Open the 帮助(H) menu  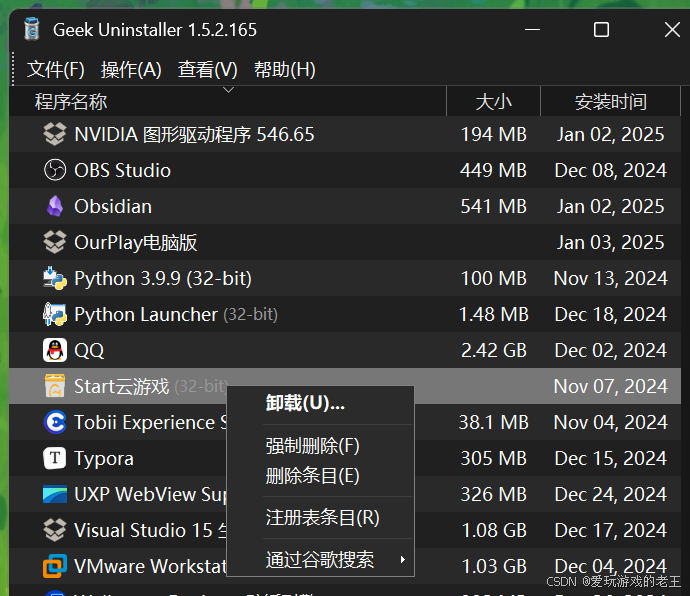(285, 70)
